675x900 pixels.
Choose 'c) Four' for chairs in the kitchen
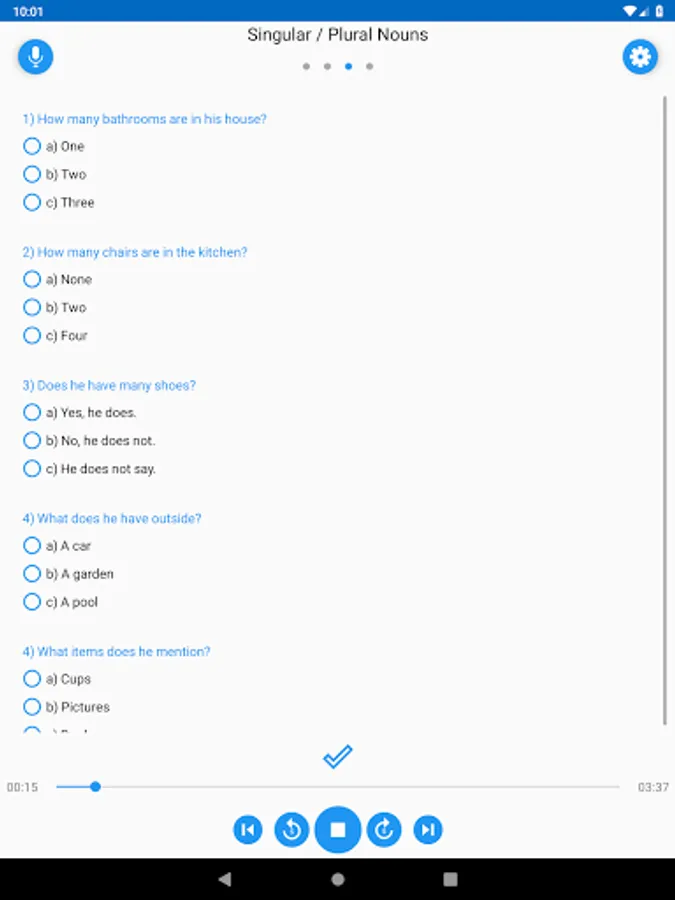pos(32,335)
